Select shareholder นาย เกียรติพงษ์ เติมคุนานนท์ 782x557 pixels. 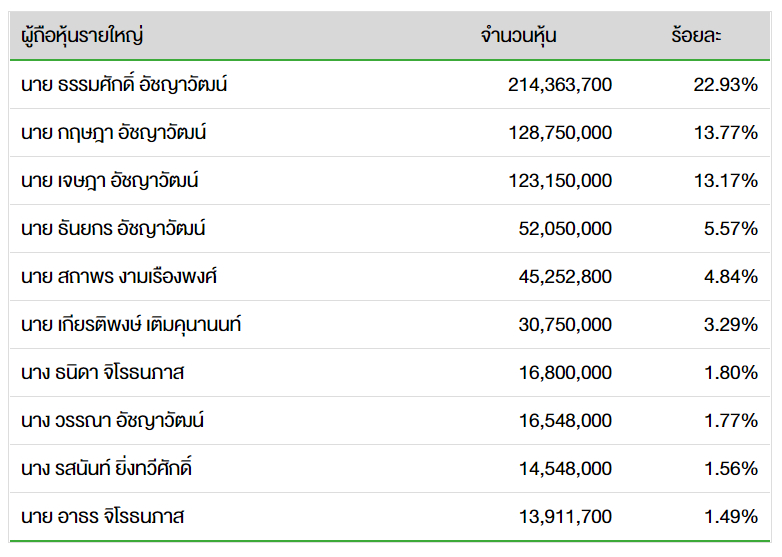click(x=131, y=325)
